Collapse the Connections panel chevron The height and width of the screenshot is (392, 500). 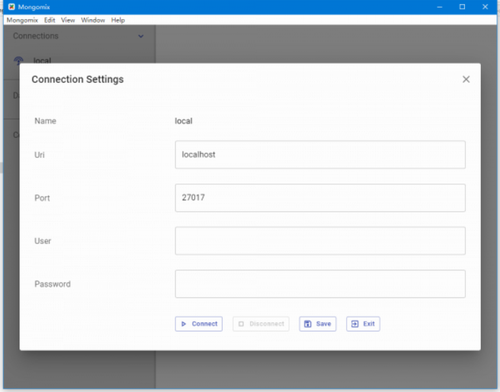point(141,36)
